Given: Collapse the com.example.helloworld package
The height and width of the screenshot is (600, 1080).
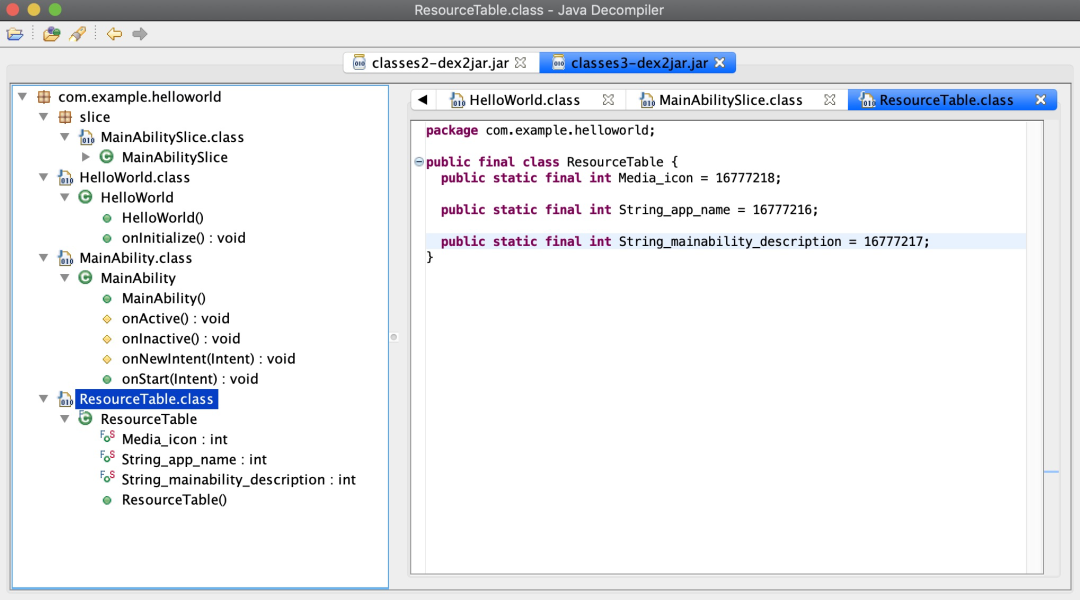Looking at the screenshot, I should 23,97.
